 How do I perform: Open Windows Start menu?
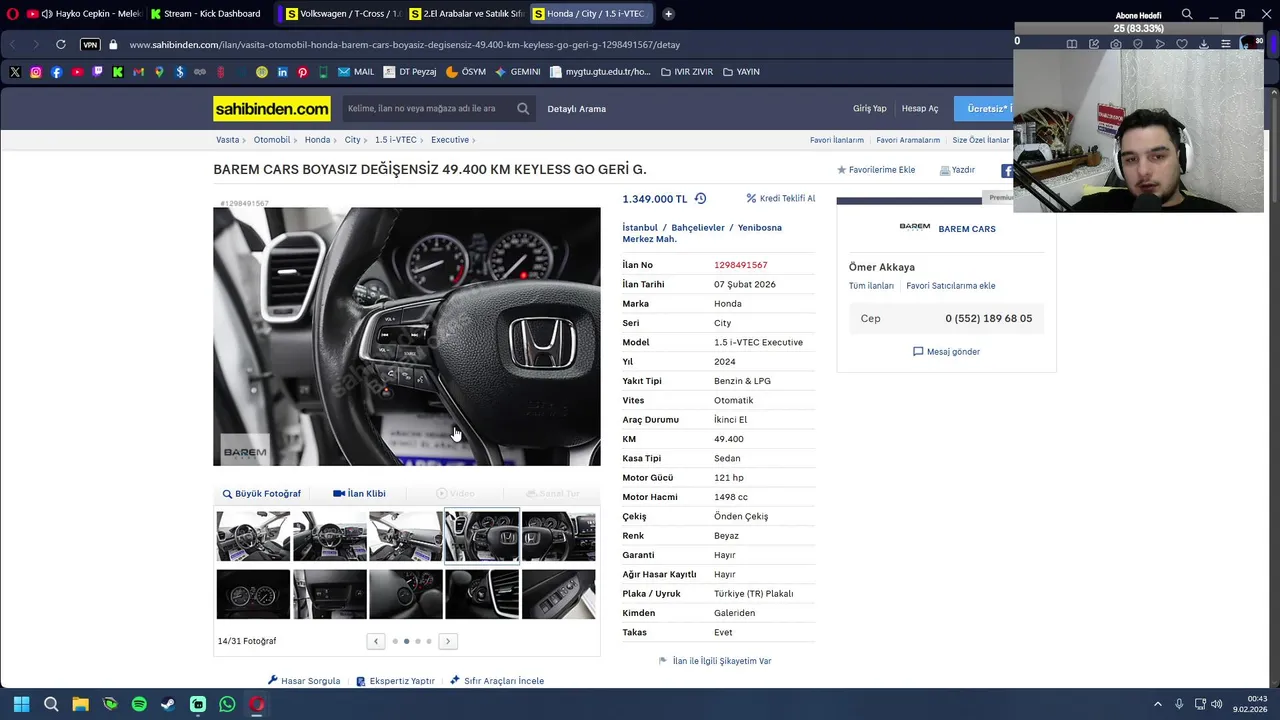tap(22, 704)
